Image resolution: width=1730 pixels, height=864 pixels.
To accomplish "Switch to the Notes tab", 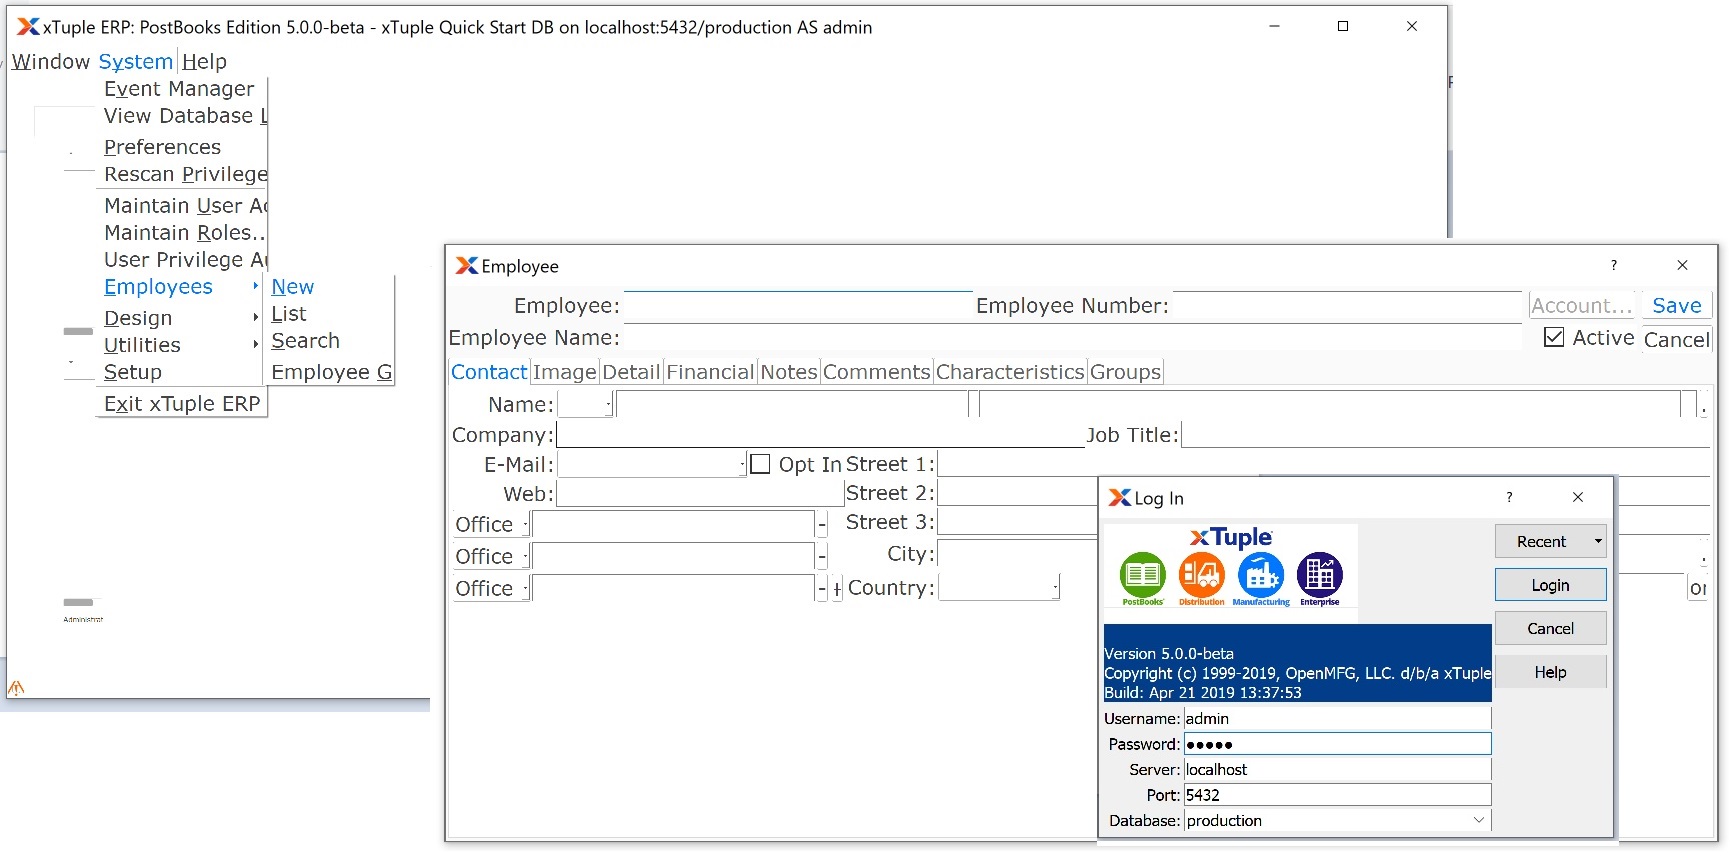I will [x=789, y=372].
